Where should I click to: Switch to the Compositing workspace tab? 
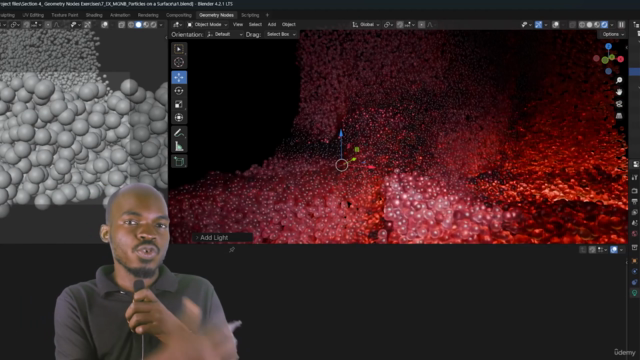[x=179, y=15]
